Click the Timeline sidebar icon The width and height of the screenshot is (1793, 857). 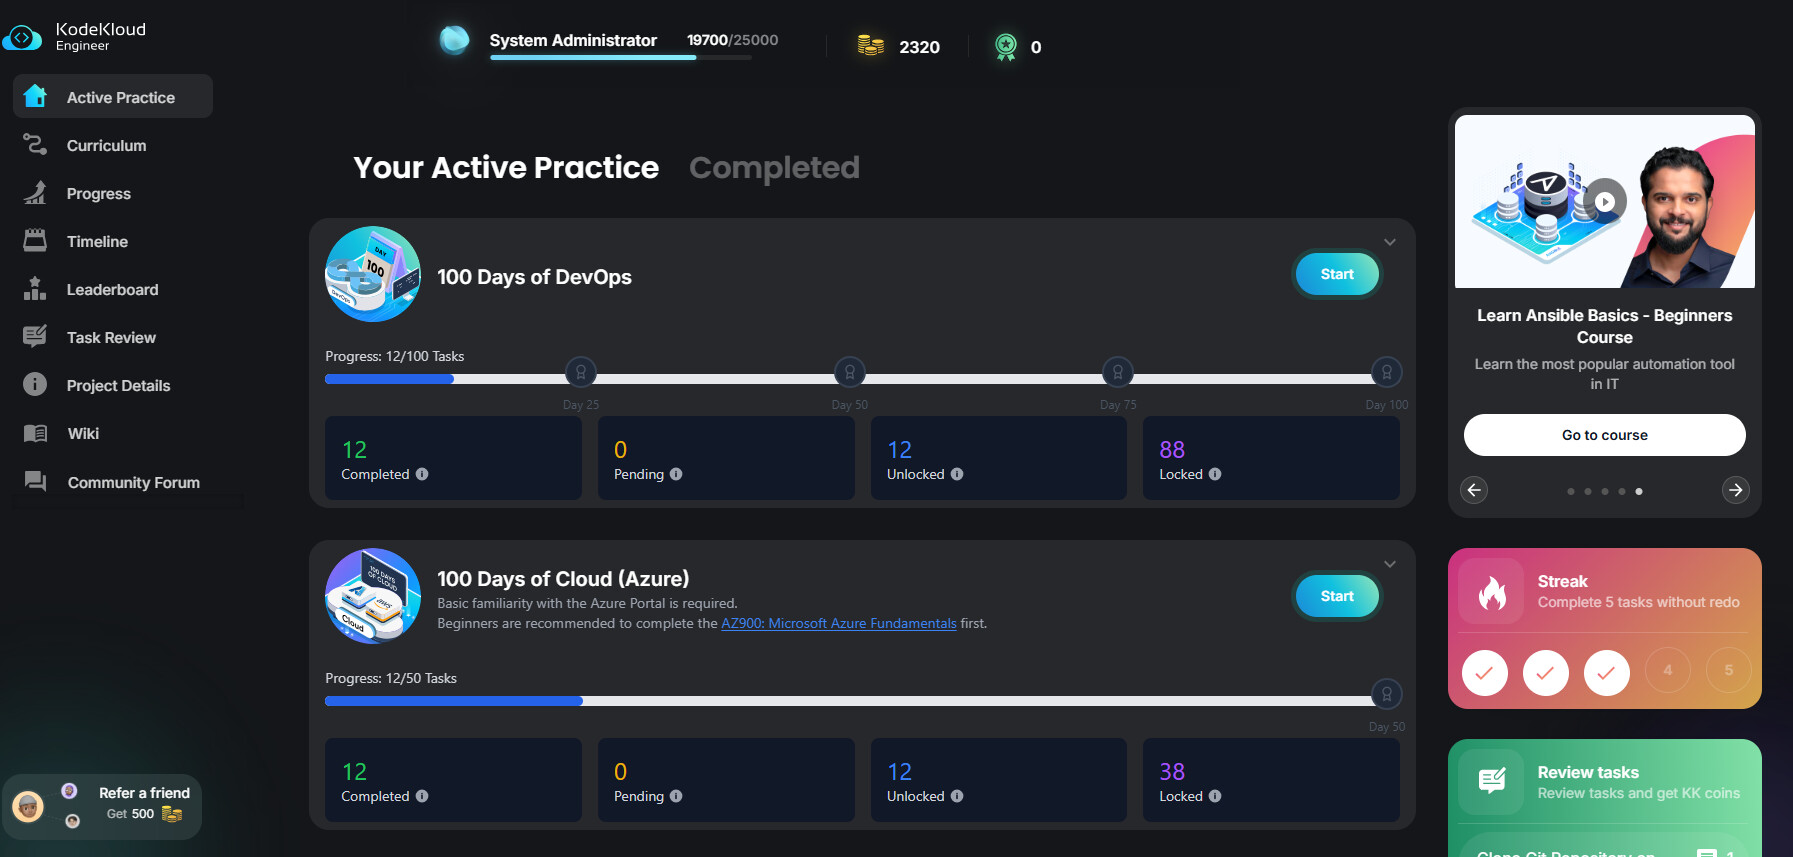point(35,241)
